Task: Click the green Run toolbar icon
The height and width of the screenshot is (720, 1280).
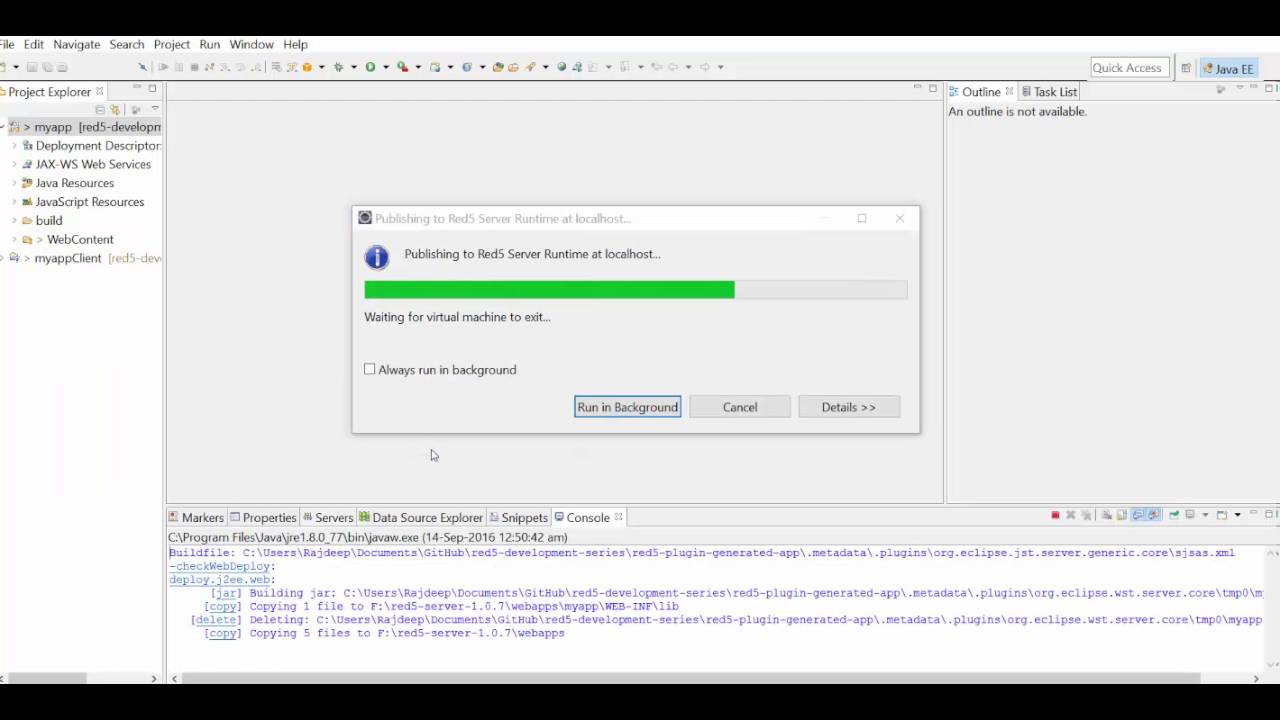Action: pyautogui.click(x=370, y=67)
